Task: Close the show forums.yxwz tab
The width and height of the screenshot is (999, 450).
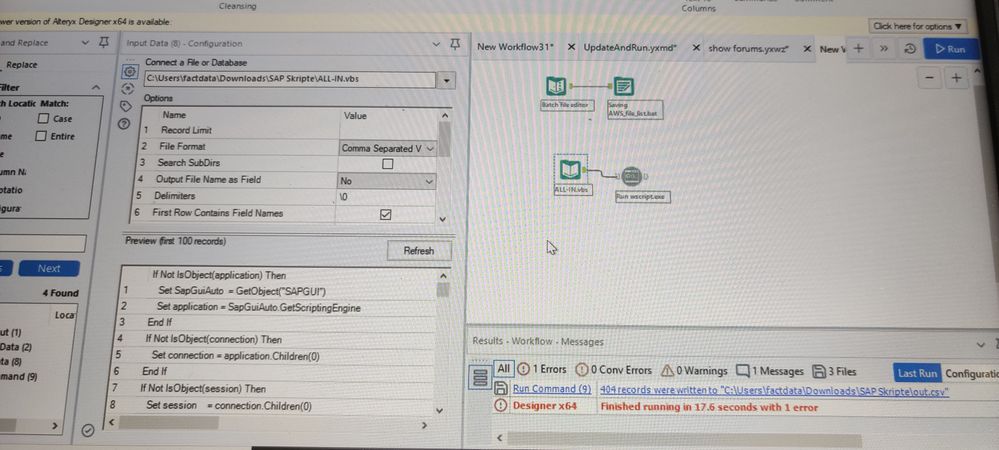Action: [807, 49]
